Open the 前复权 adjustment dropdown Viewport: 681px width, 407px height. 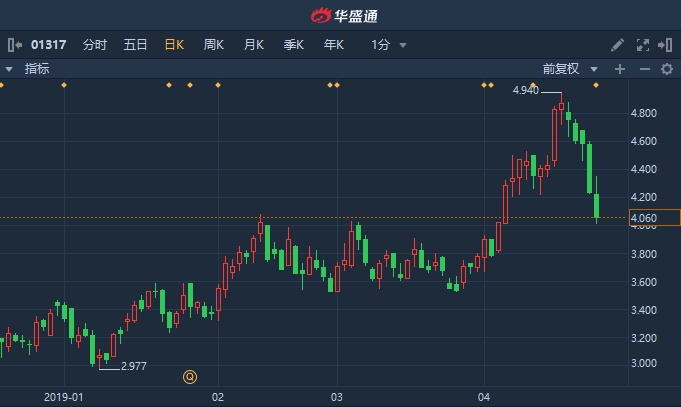570,69
